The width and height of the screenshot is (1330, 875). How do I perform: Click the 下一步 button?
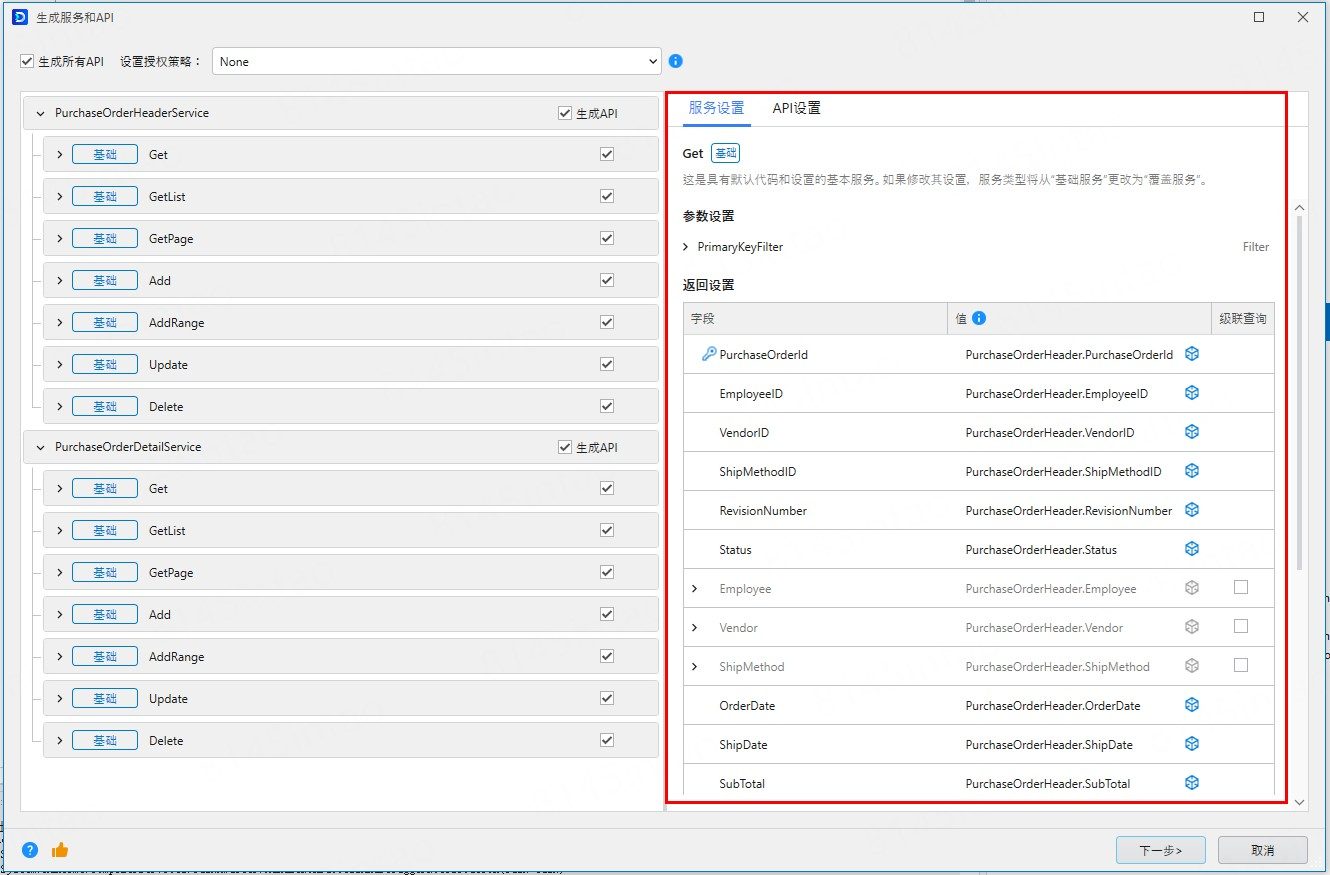[x=1160, y=850]
